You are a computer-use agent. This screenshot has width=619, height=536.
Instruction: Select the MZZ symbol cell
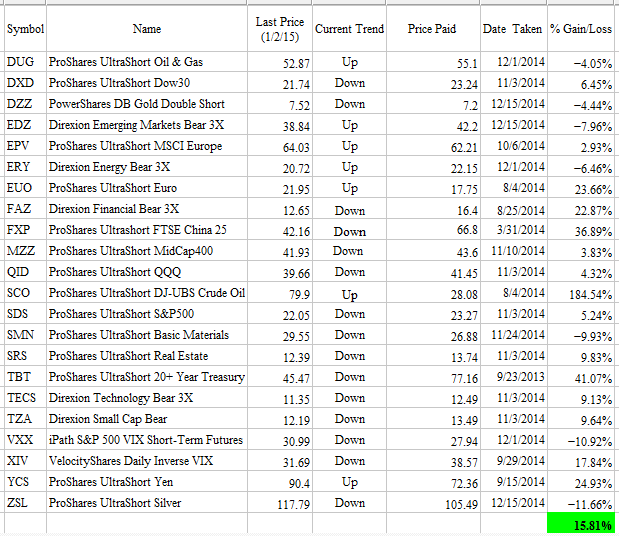(x=25, y=251)
